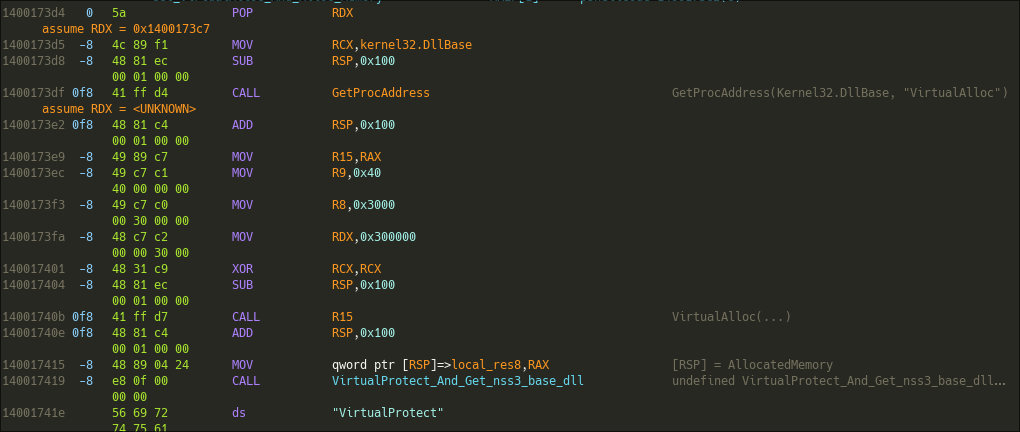
Task: Select the "VirtualProtect" string data
Action: click(x=387, y=413)
